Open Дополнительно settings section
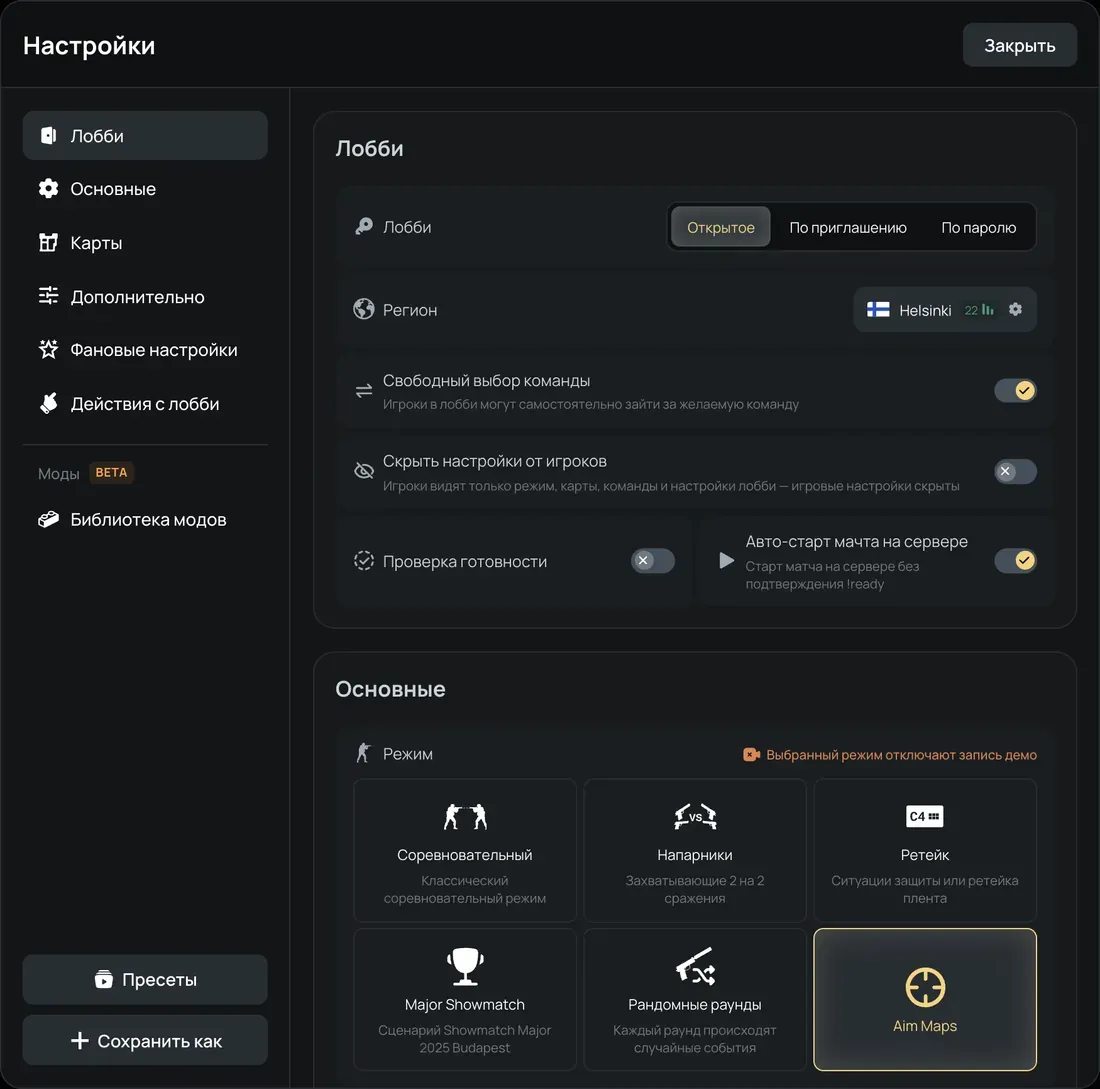 click(145, 296)
